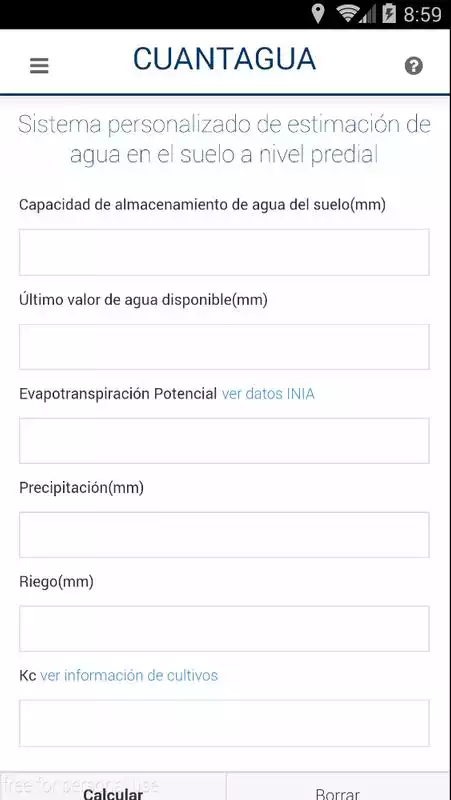Tap the battery charging icon
The width and height of the screenshot is (451, 800).
(389, 14)
